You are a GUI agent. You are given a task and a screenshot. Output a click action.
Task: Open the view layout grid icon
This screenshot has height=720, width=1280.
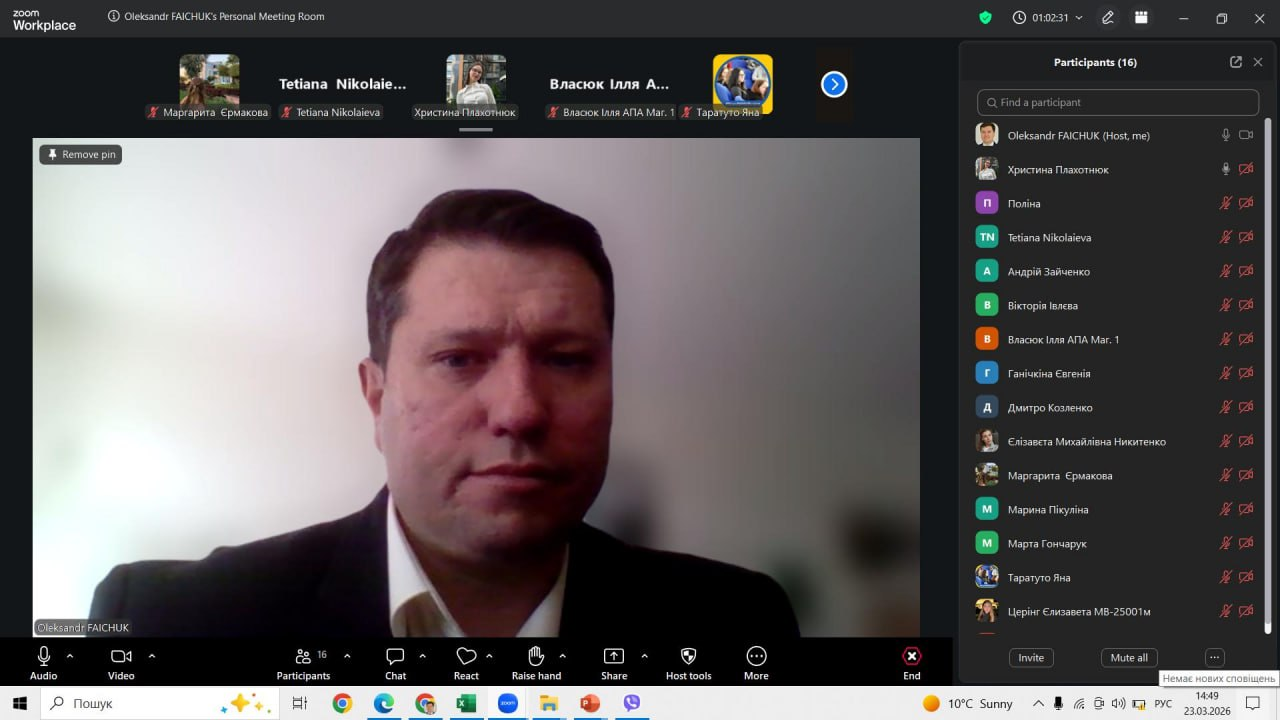[x=1141, y=18]
